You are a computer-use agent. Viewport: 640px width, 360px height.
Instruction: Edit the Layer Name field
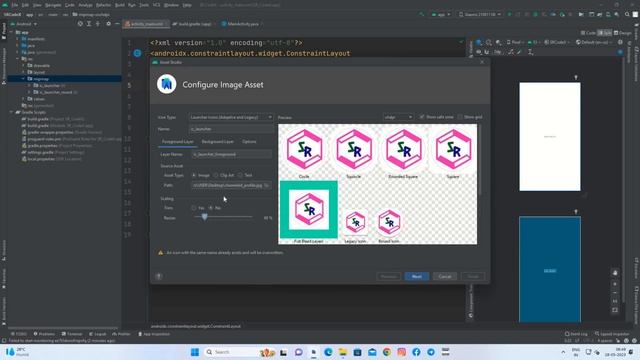pyautogui.click(x=231, y=154)
